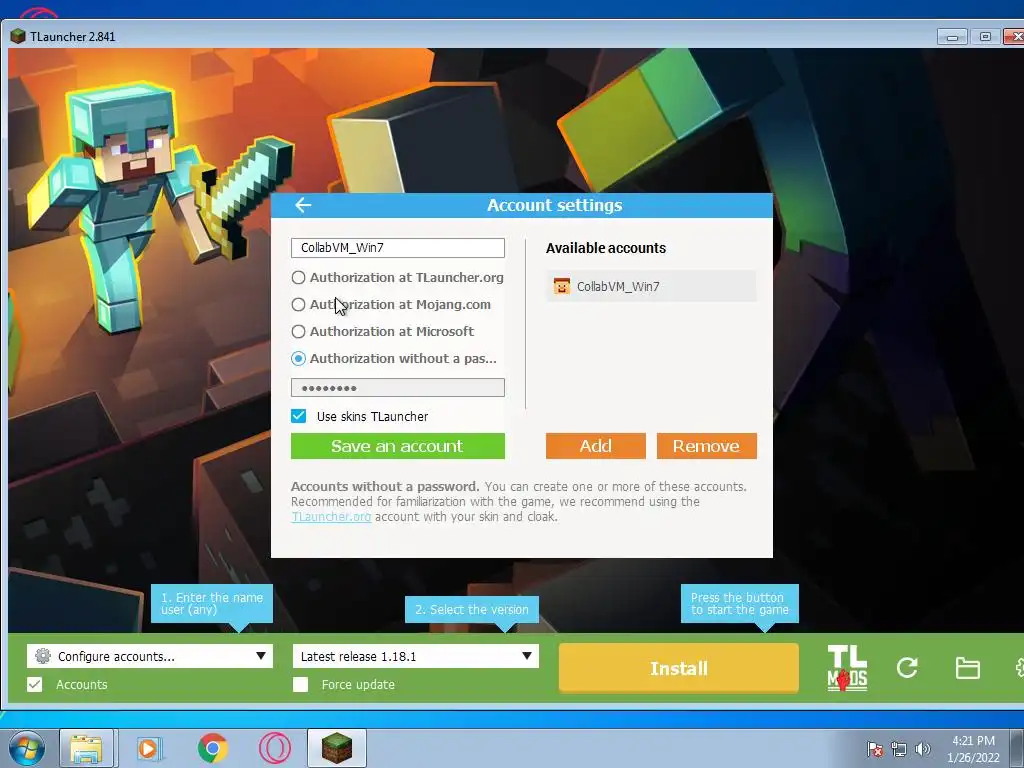The width and height of the screenshot is (1024, 768).
Task: Select Authorization without a password option
Action: (298, 359)
